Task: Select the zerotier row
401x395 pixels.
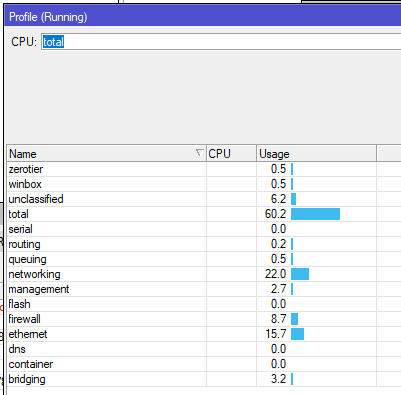Action: [204, 169]
